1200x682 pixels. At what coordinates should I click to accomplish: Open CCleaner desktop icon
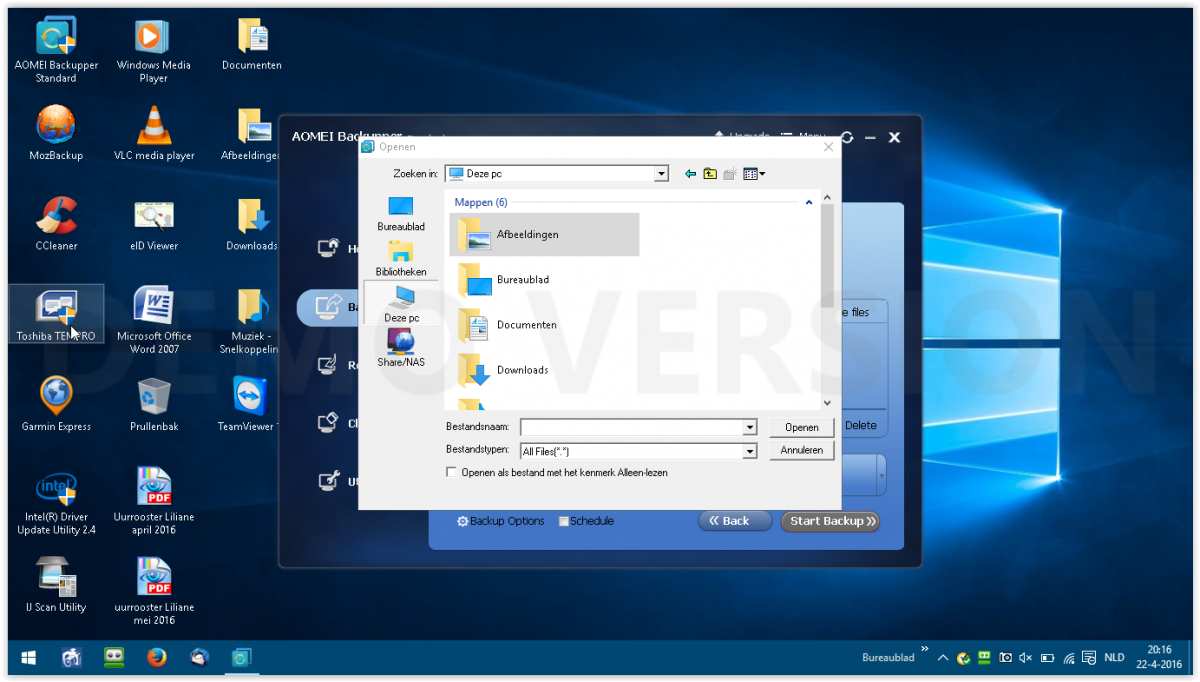pos(56,223)
